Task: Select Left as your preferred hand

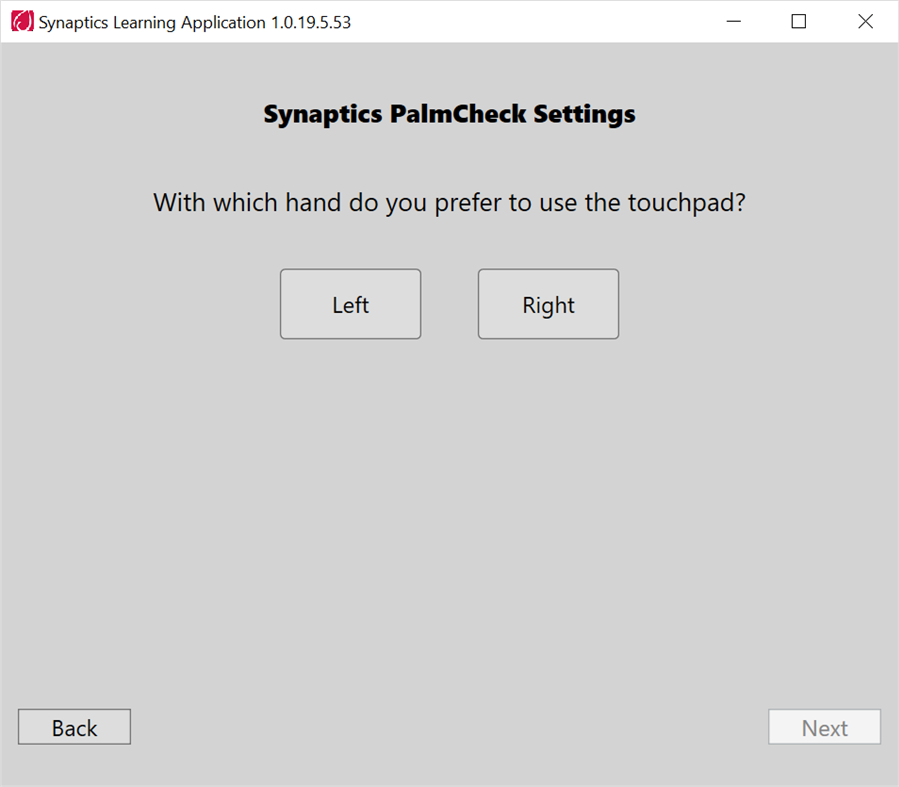Action: coord(350,304)
